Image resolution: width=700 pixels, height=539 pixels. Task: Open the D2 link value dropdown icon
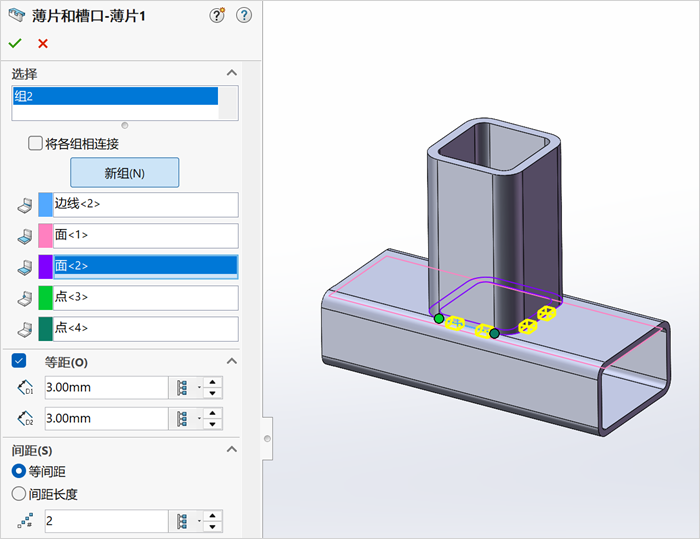point(186,419)
